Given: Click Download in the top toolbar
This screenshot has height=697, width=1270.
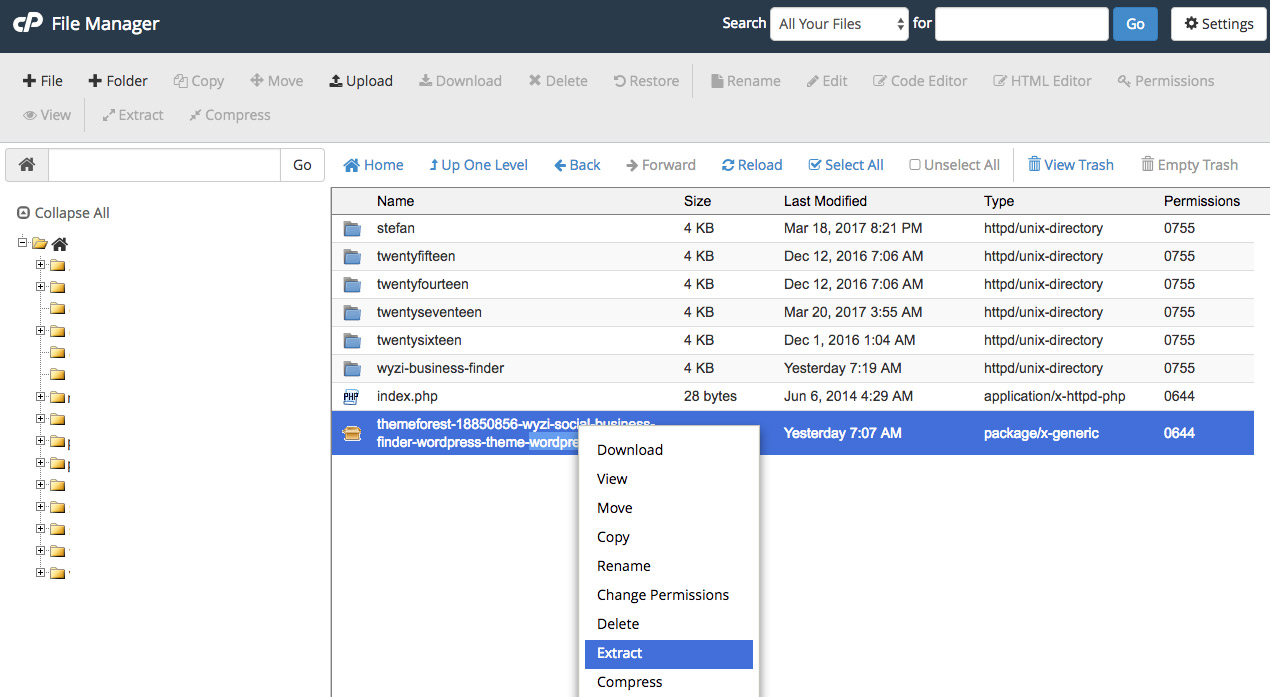Looking at the screenshot, I should pos(460,81).
